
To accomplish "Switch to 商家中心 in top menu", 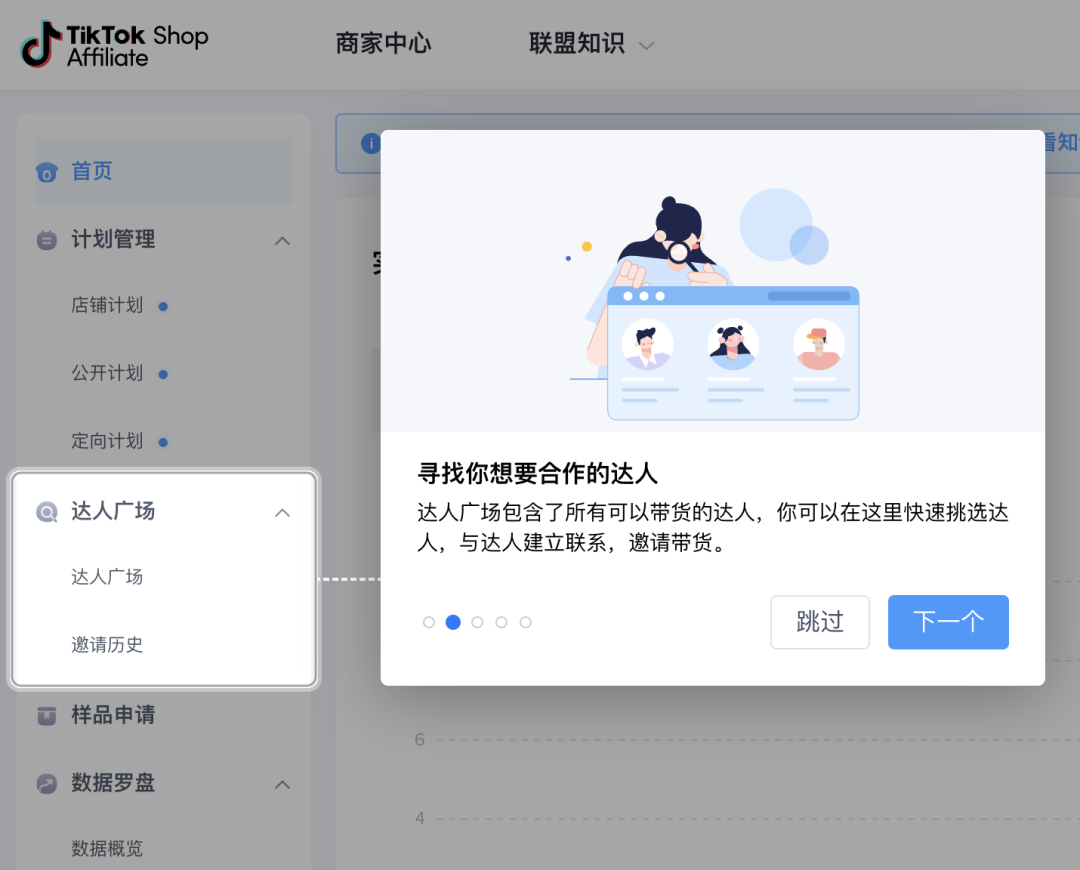I will point(383,44).
